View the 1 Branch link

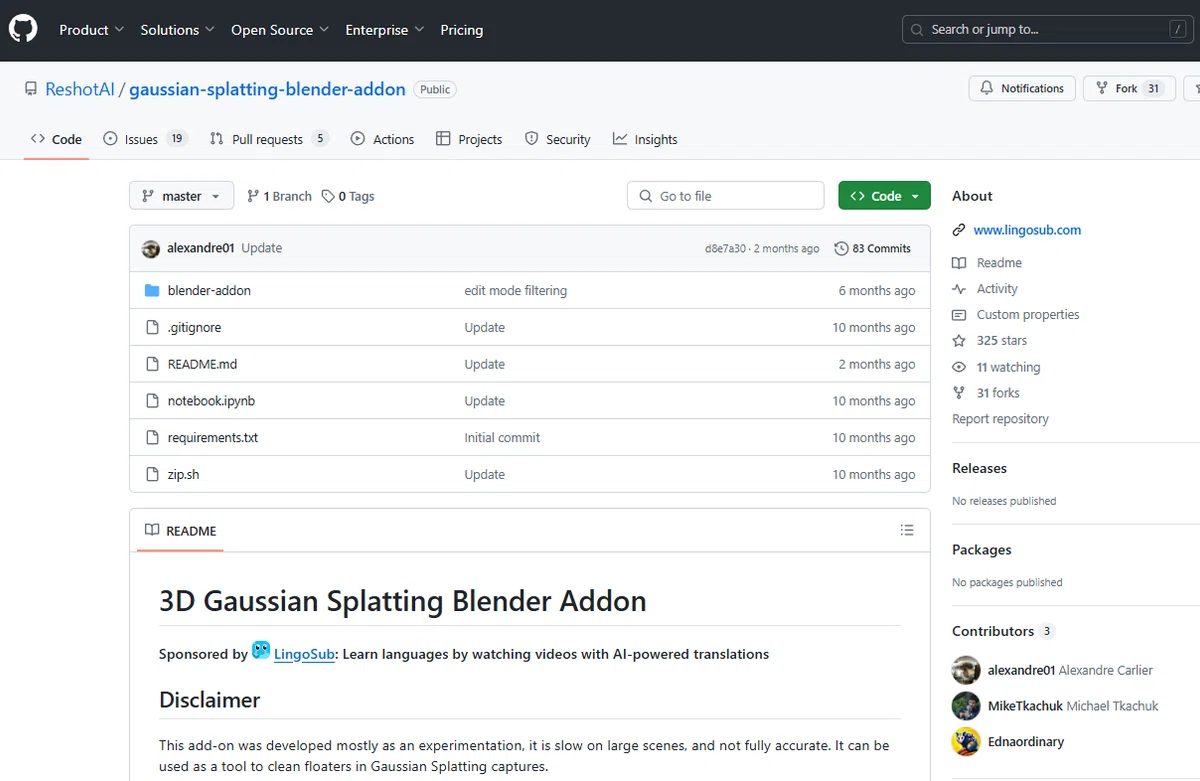(279, 196)
